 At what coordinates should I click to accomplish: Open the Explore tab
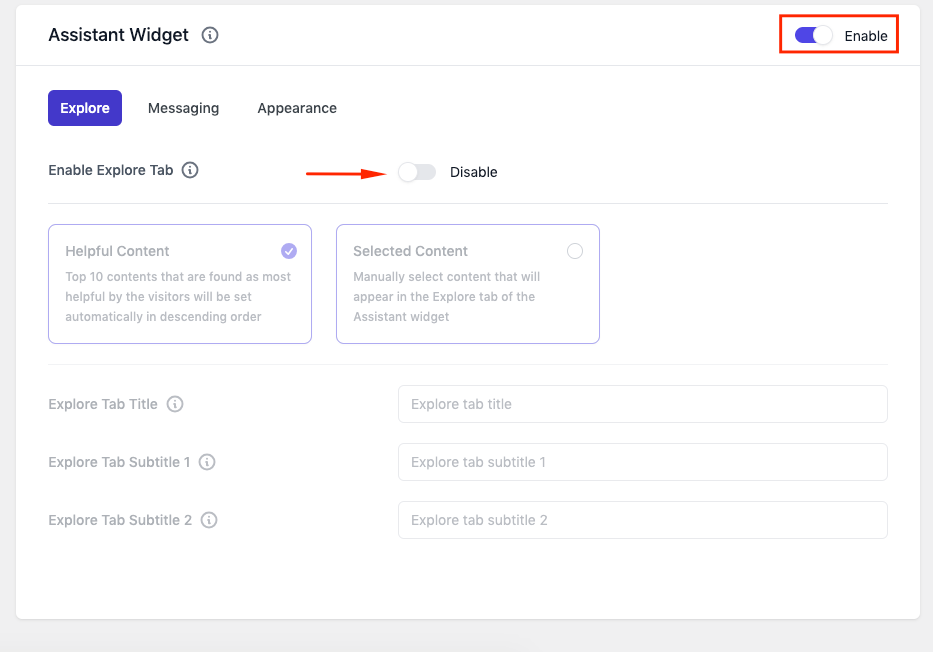[85, 108]
